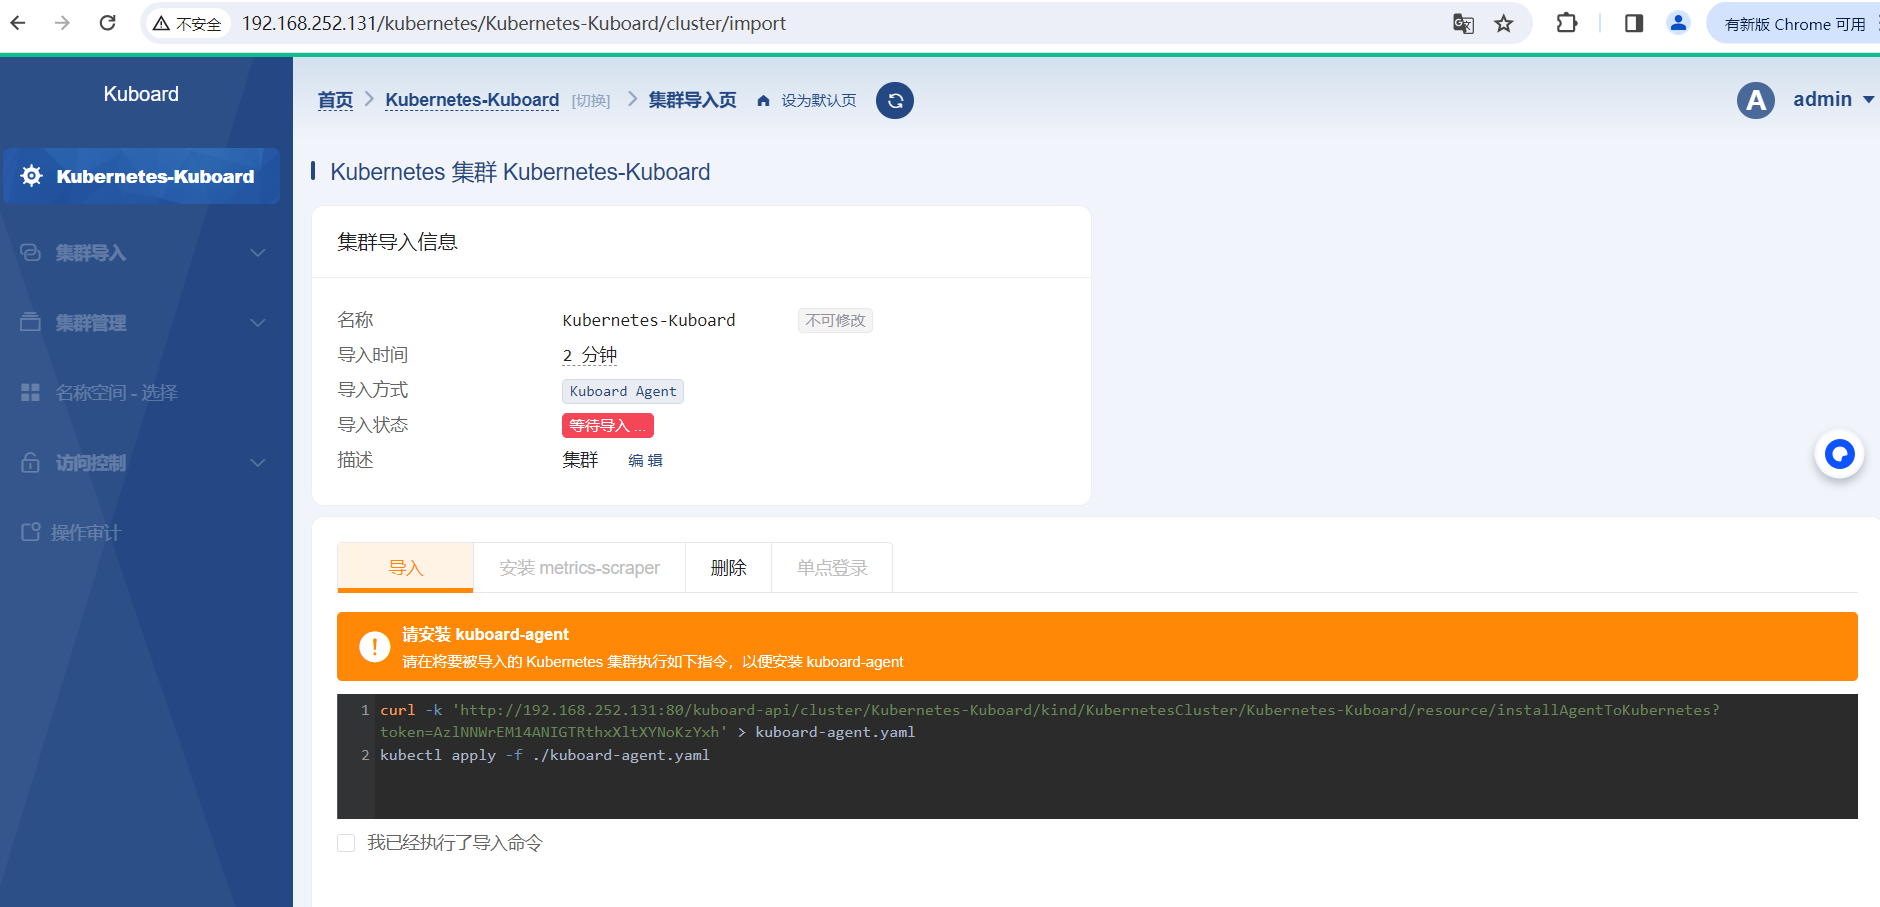Click 编辑 to edit the description
Viewport: 1880px width, 907px height.
pyautogui.click(x=645, y=461)
